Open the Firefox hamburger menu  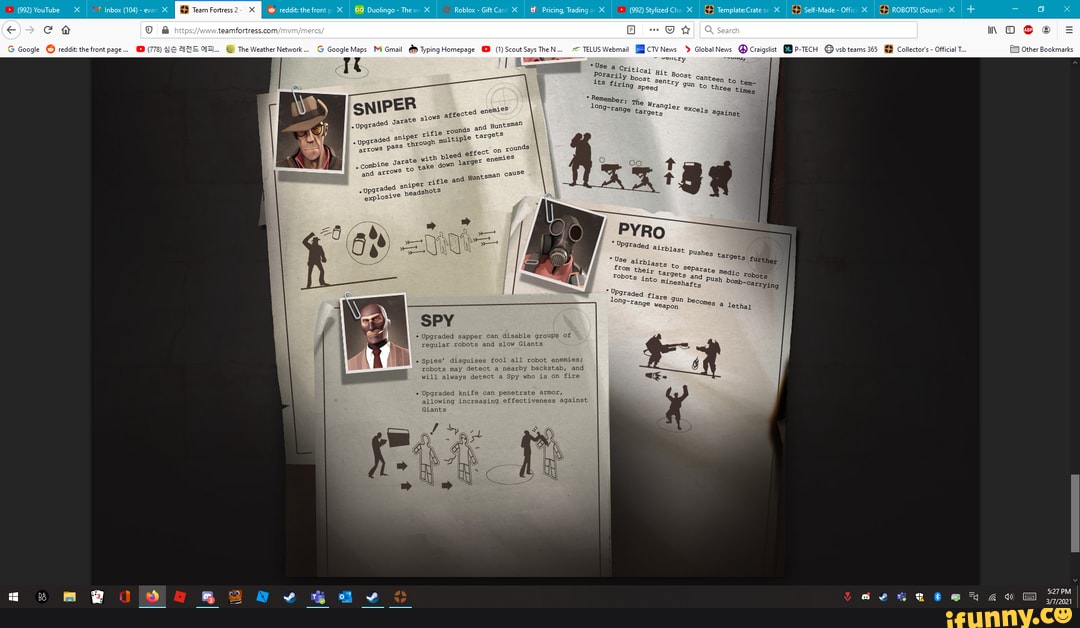1068,30
